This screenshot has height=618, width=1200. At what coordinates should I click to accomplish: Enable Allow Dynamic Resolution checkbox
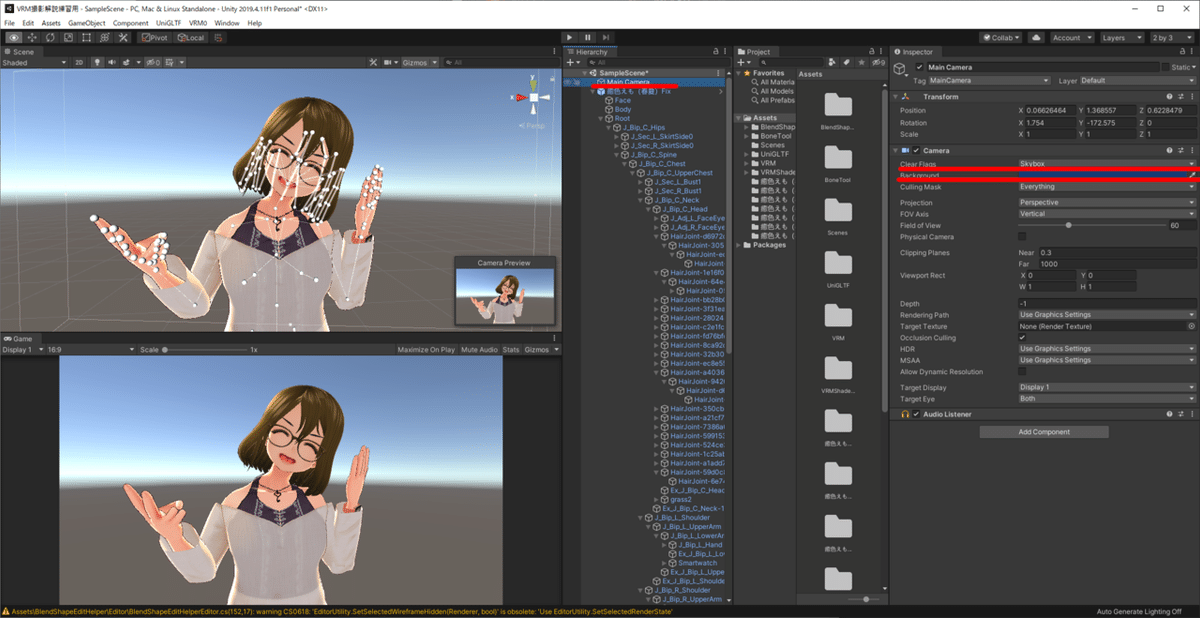tap(1022, 372)
